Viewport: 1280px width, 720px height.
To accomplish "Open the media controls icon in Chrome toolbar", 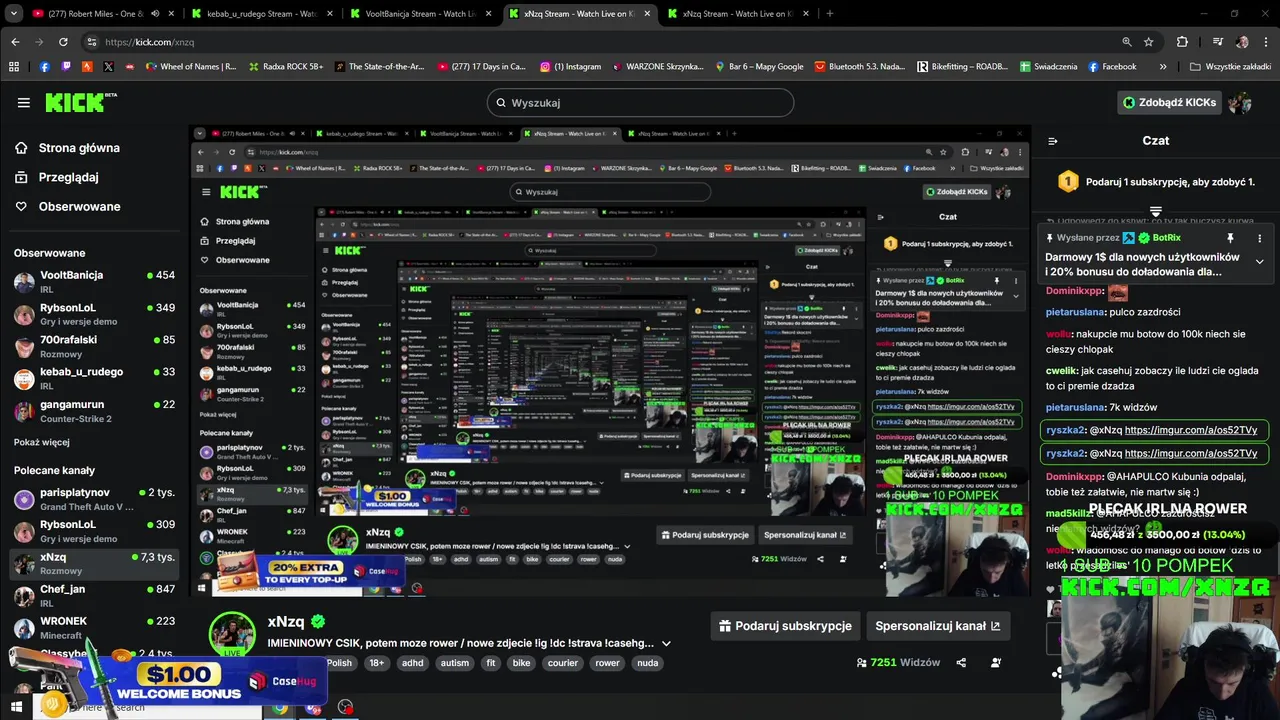I will click(1217, 42).
